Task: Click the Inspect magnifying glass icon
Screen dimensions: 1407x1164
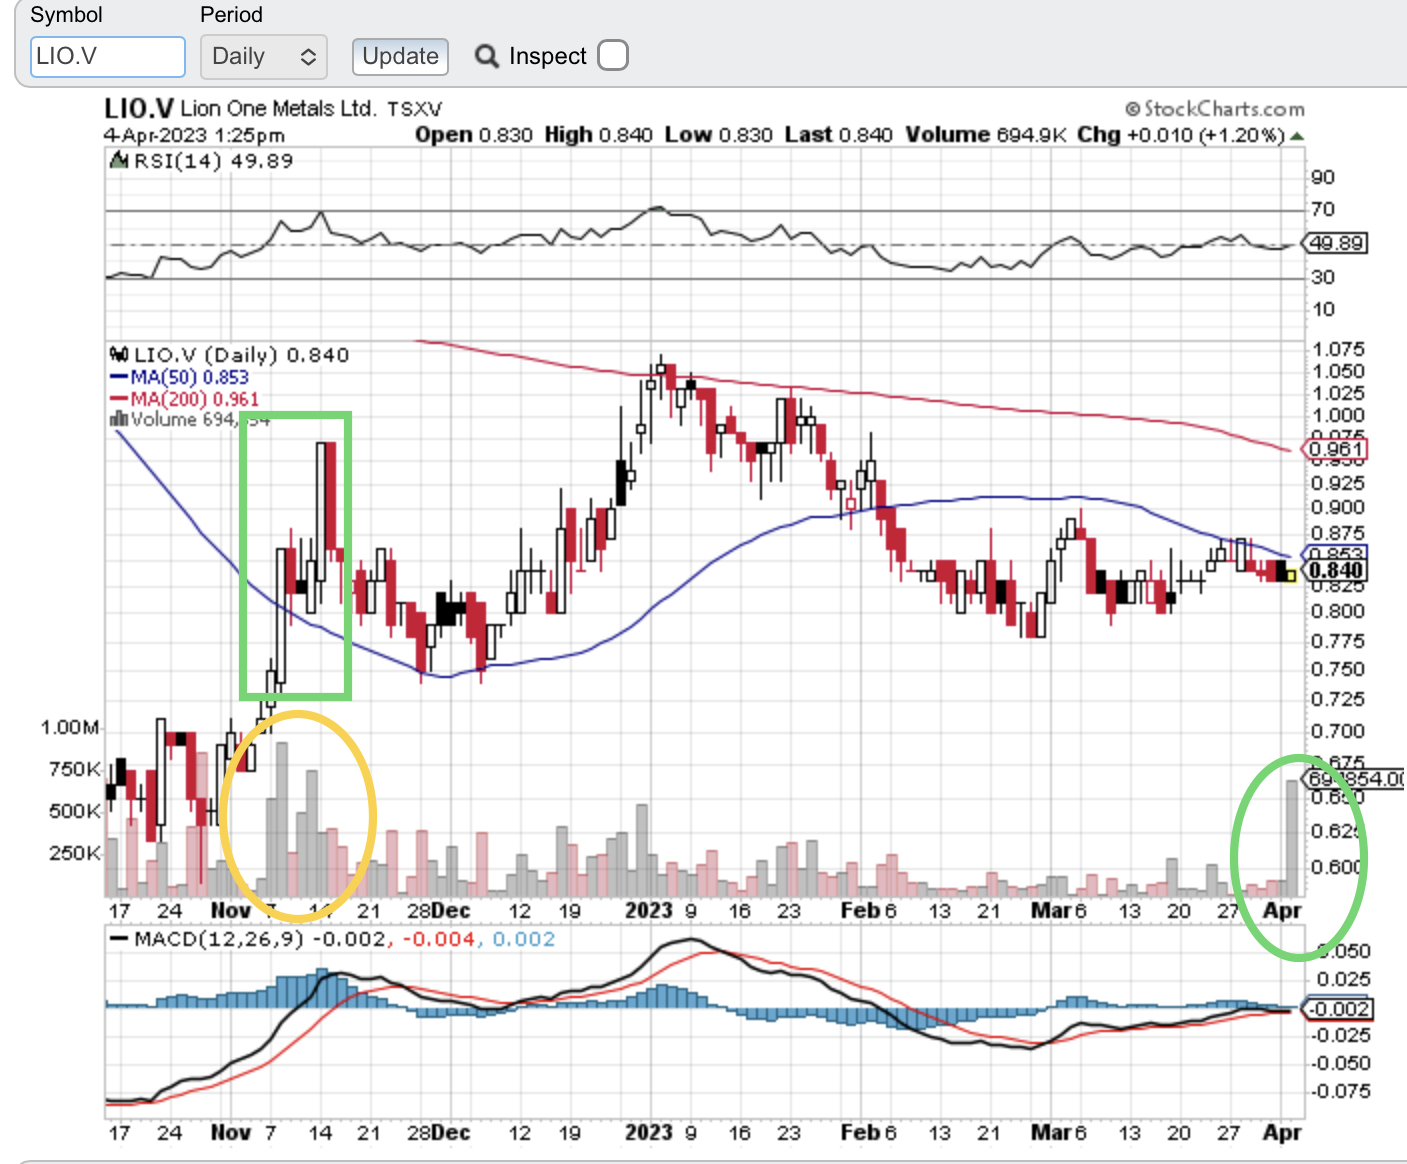Action: pyautogui.click(x=487, y=56)
